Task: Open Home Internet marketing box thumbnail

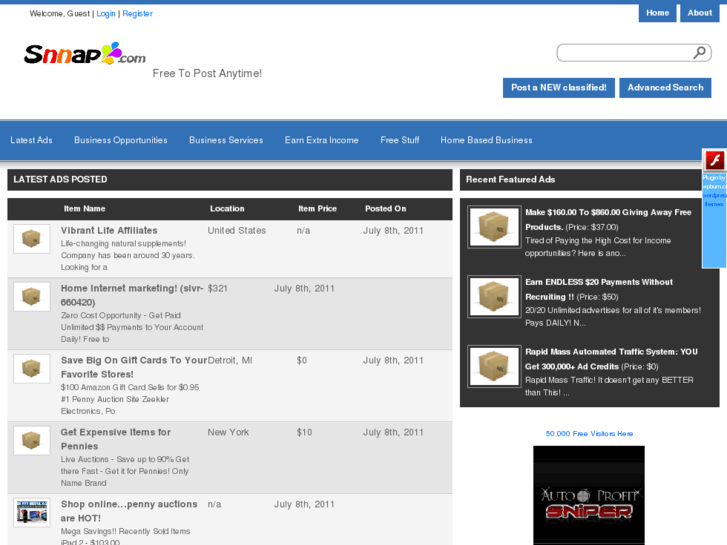Action: click(32, 296)
